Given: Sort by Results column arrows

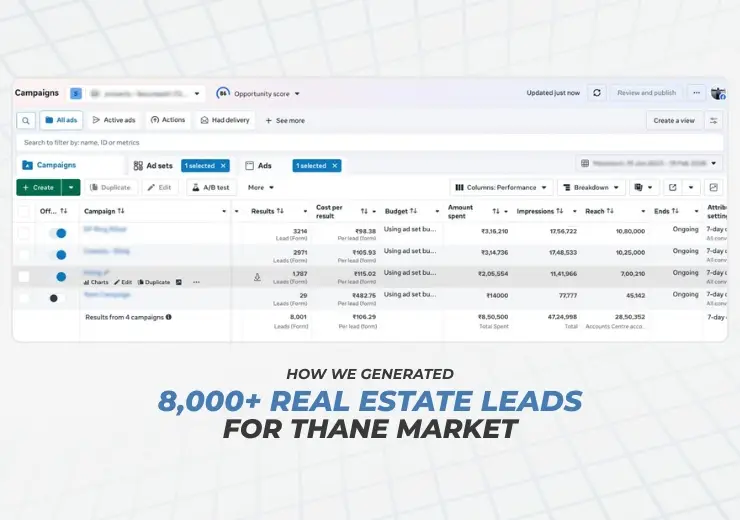Looking at the screenshot, I should (x=280, y=211).
